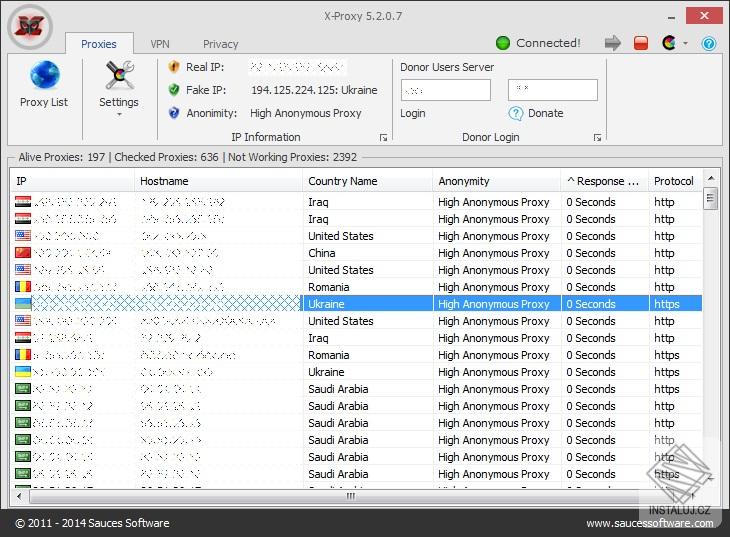Sort by the Anonymity column header
Image resolution: width=730 pixels, height=537 pixels.
pyautogui.click(x=497, y=181)
